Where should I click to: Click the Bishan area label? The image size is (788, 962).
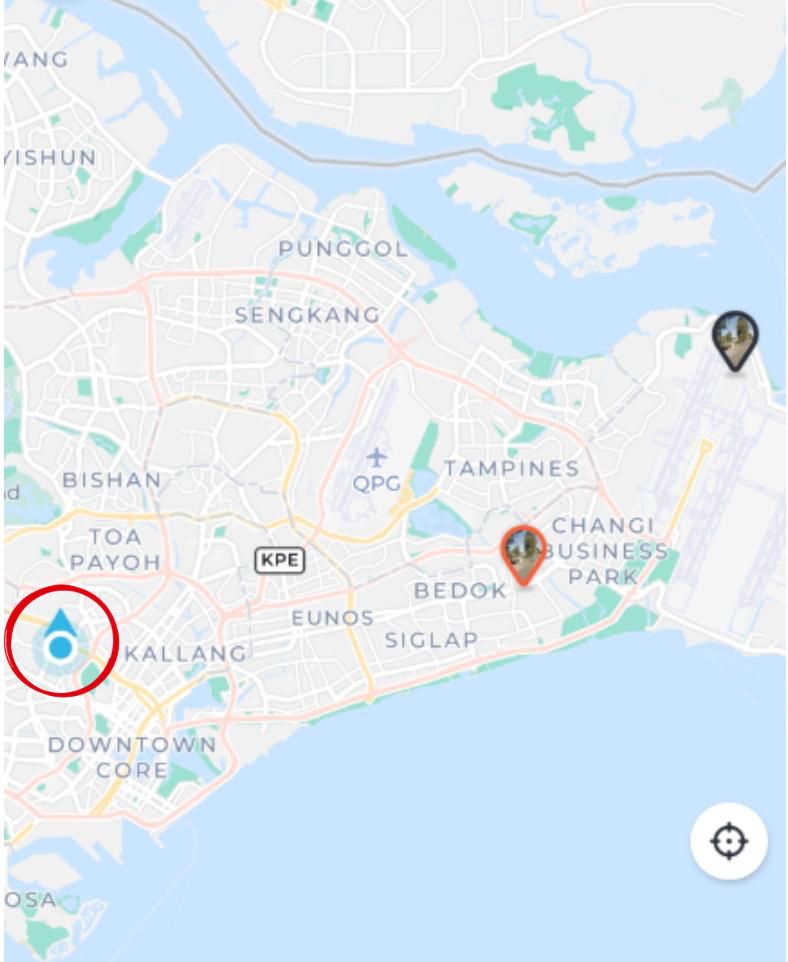(x=112, y=480)
